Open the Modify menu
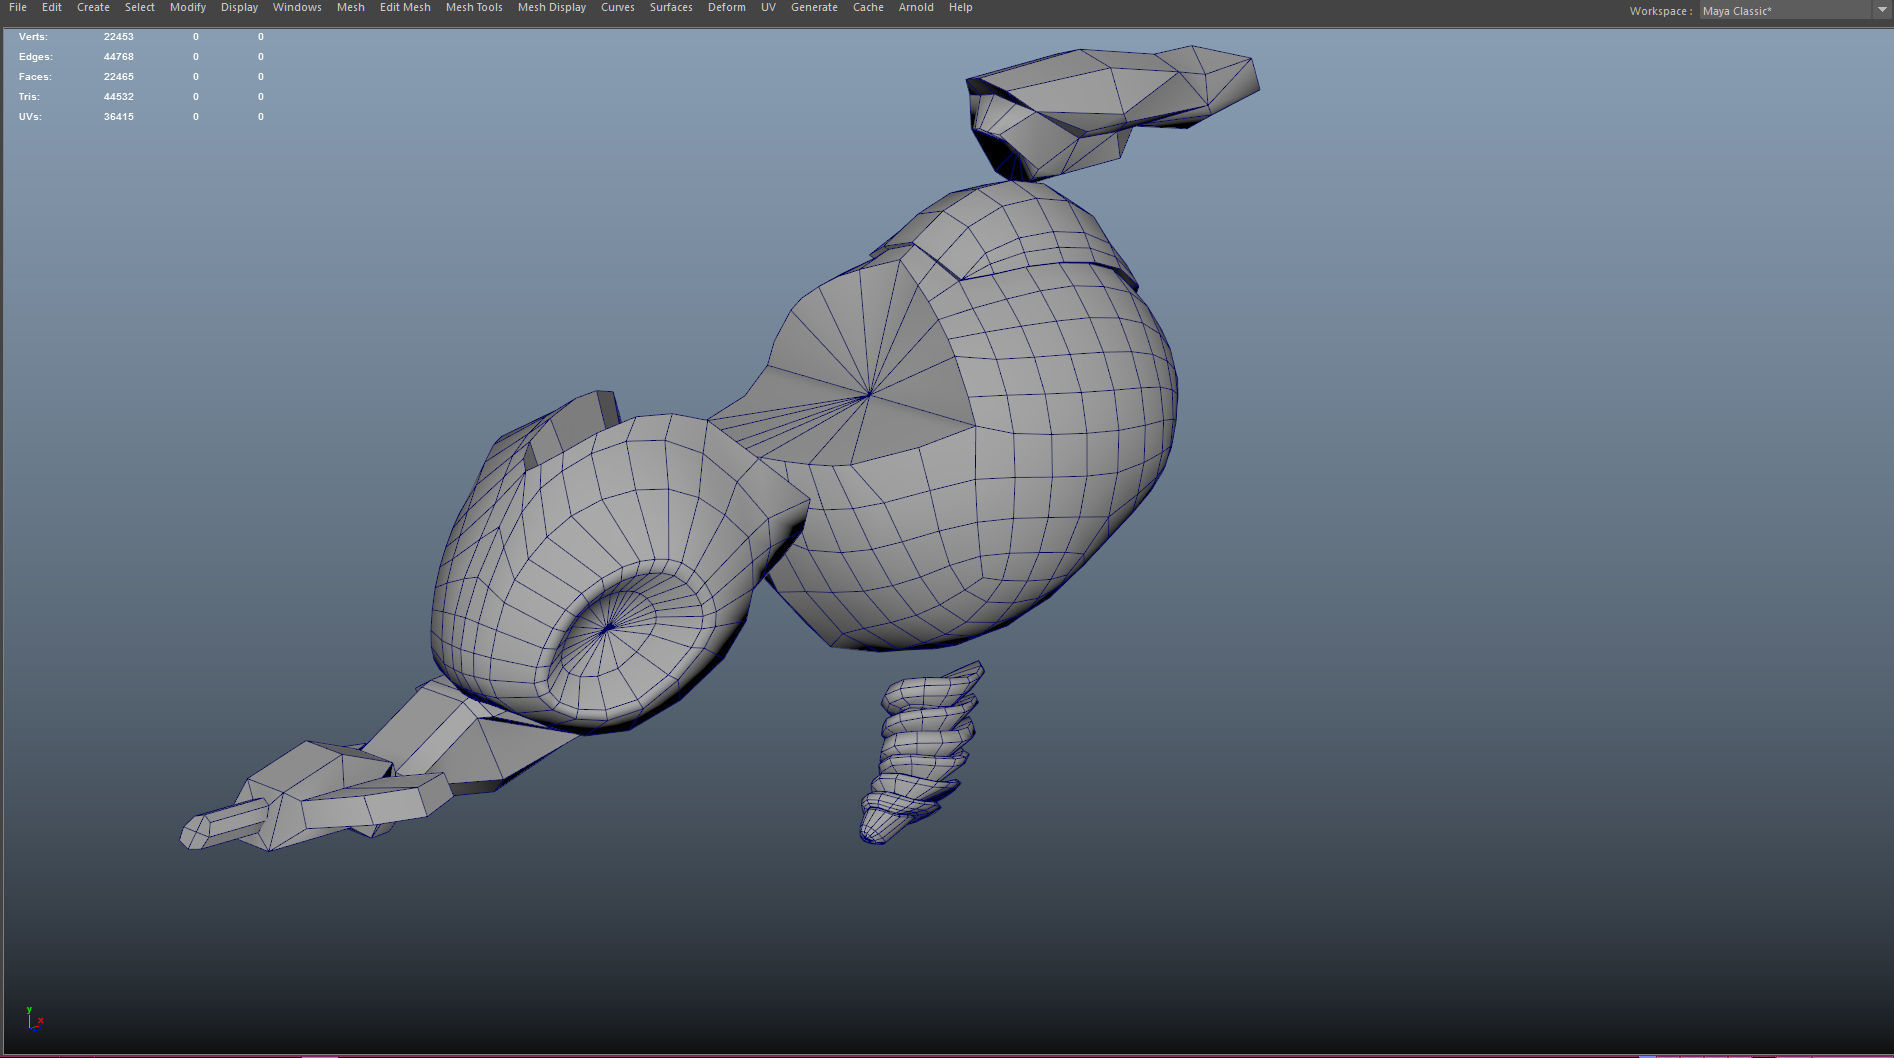This screenshot has width=1894, height=1058. click(x=188, y=8)
